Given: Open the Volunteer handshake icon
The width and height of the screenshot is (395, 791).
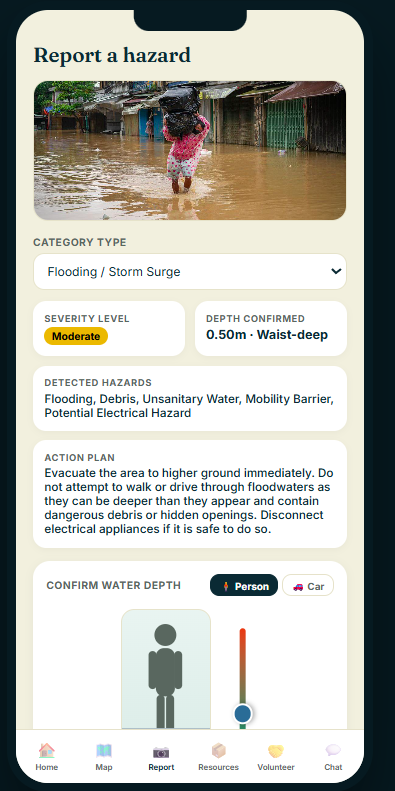Looking at the screenshot, I should coord(276,751).
